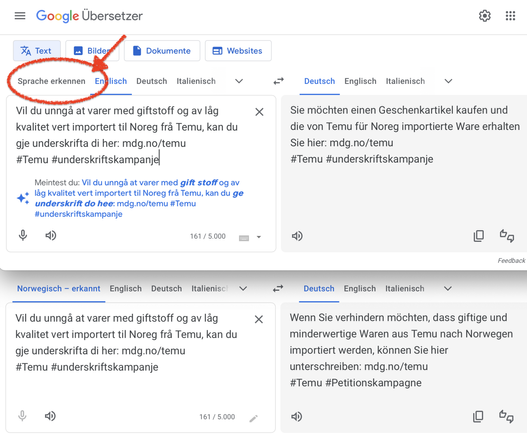This screenshot has width=527, height=437.
Task: Clear the lower source text
Action: point(258,319)
